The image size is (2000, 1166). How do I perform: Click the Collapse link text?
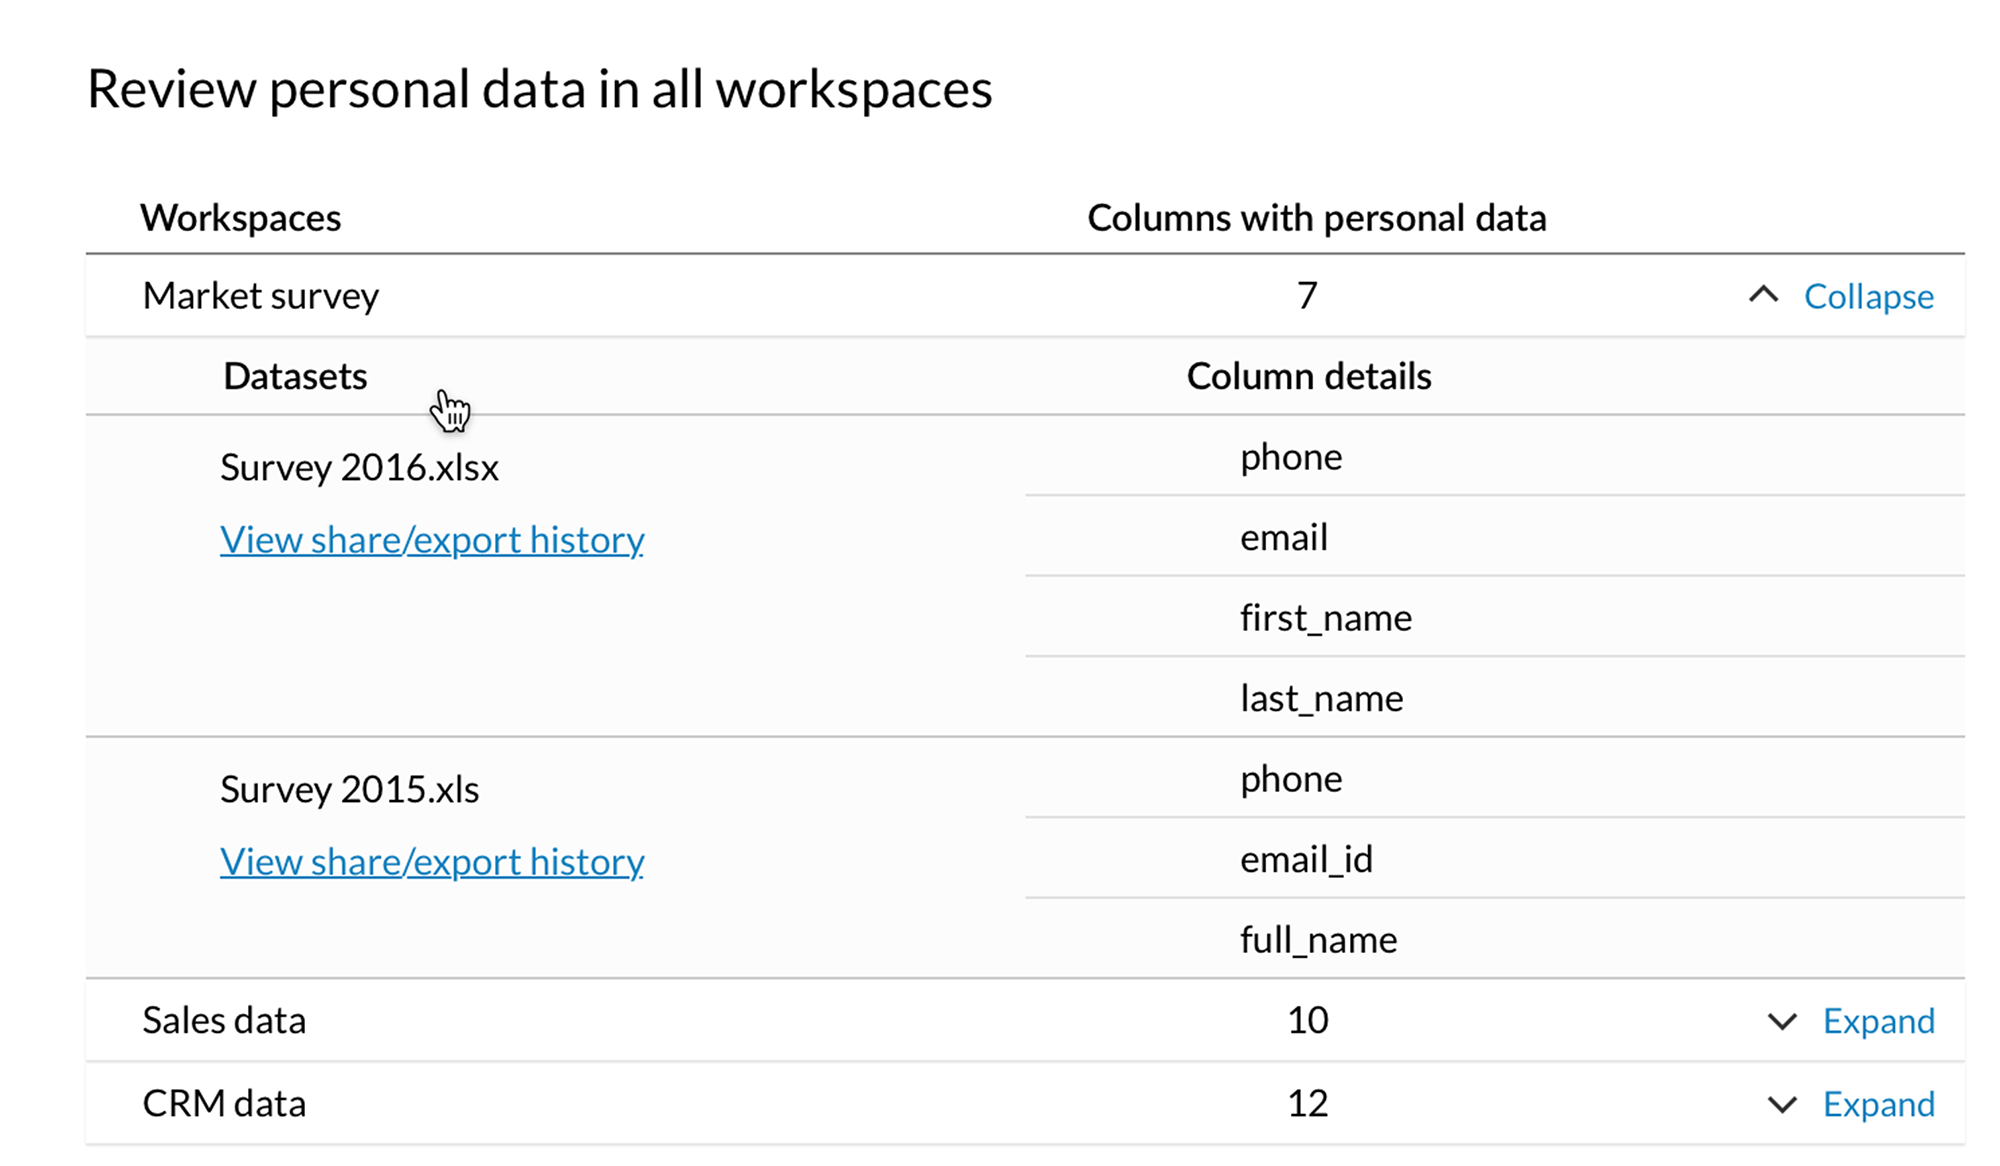[x=1868, y=296]
